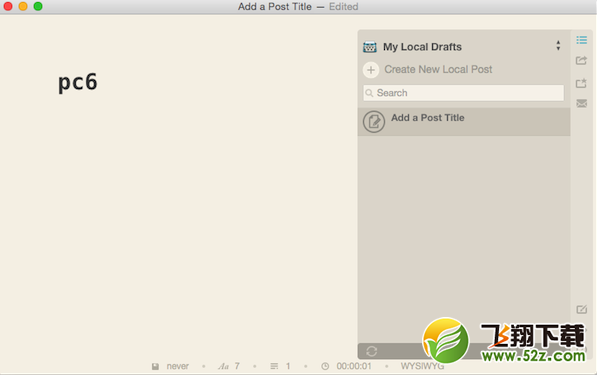Close the window with the red button
Viewport: 597px width, 375px height.
(8, 6)
